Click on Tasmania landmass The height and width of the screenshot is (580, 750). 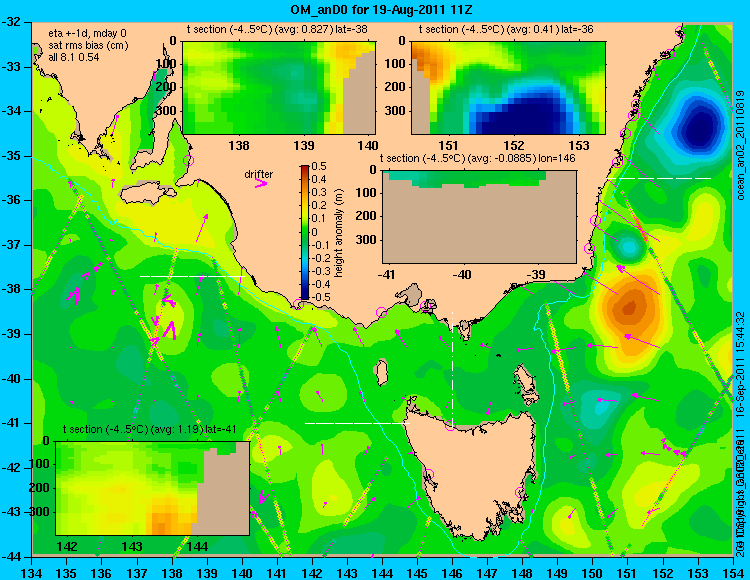click(x=472, y=471)
